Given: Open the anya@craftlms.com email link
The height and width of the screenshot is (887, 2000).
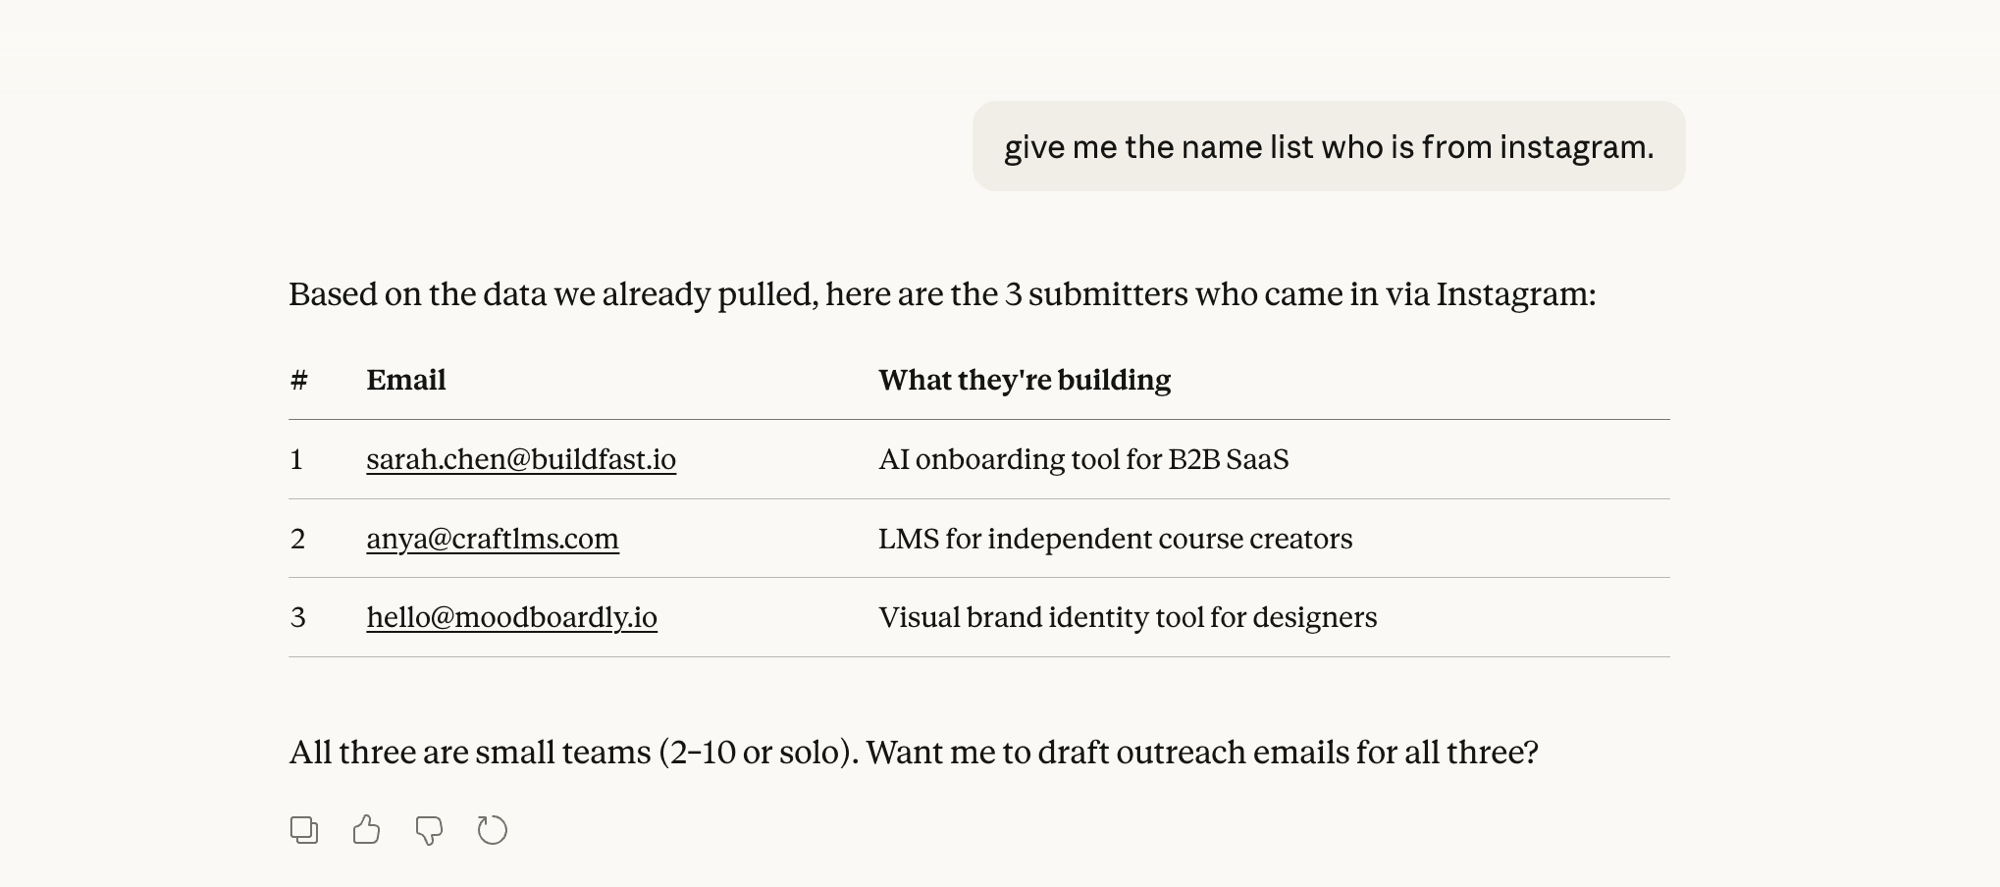Looking at the screenshot, I should pos(492,539).
